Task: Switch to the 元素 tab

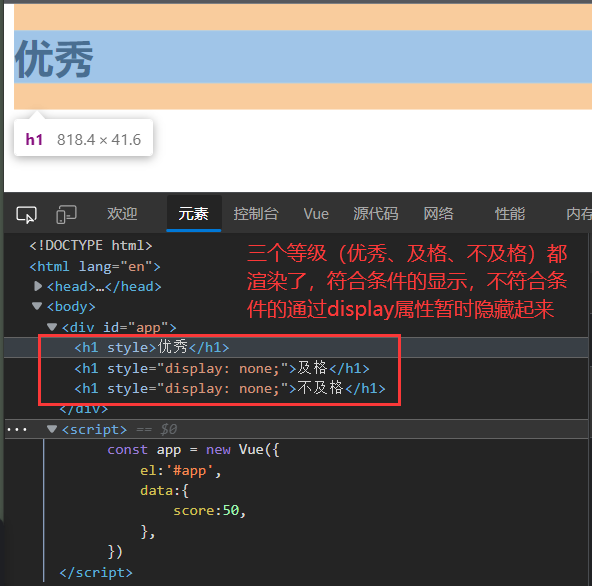Action: pos(193,214)
